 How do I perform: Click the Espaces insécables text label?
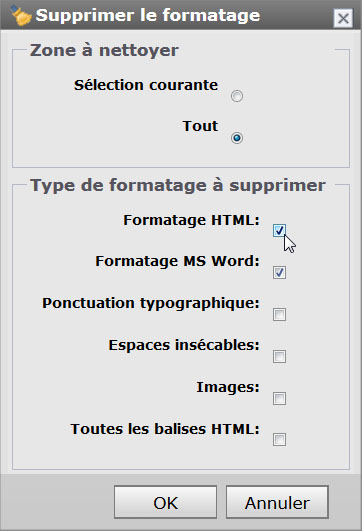pyautogui.click(x=184, y=345)
